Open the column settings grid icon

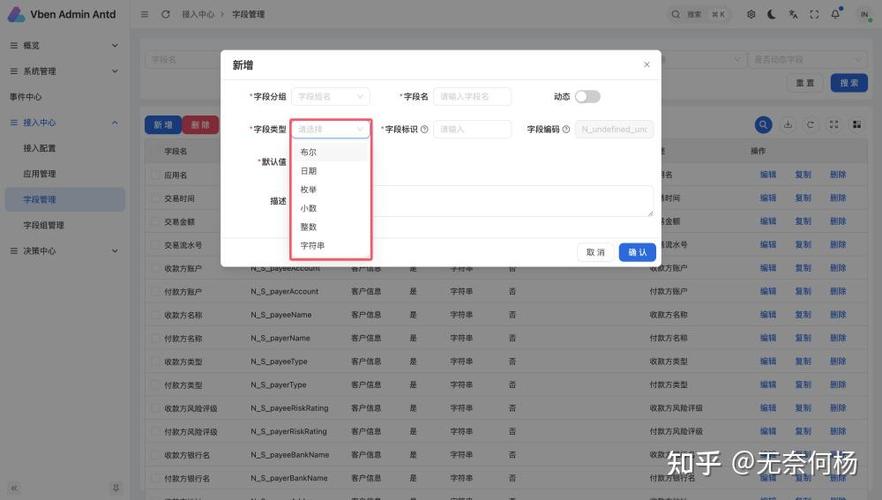click(857, 125)
